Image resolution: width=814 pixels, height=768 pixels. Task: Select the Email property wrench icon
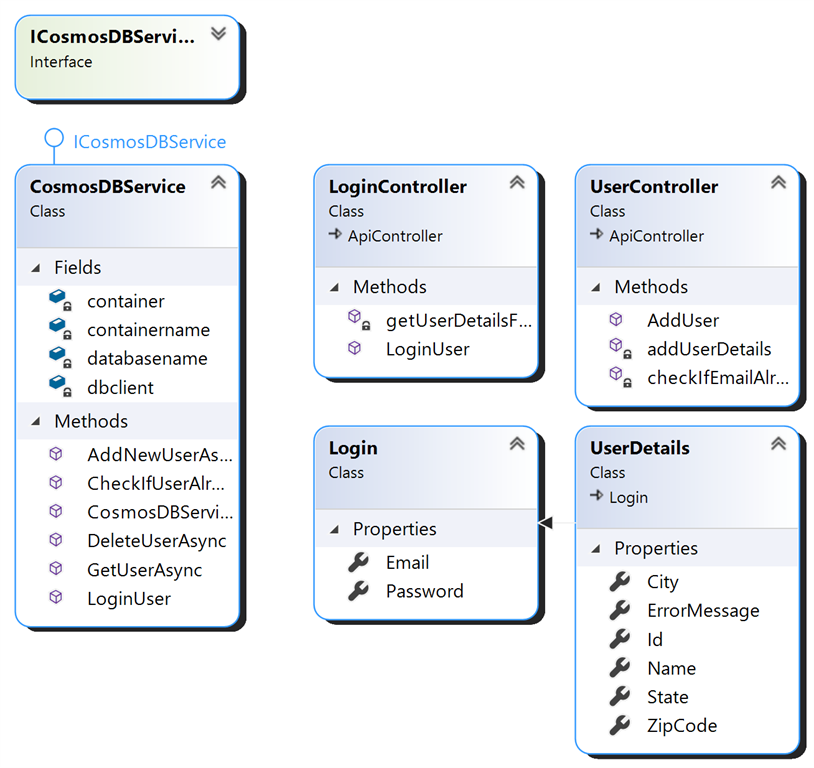359,562
